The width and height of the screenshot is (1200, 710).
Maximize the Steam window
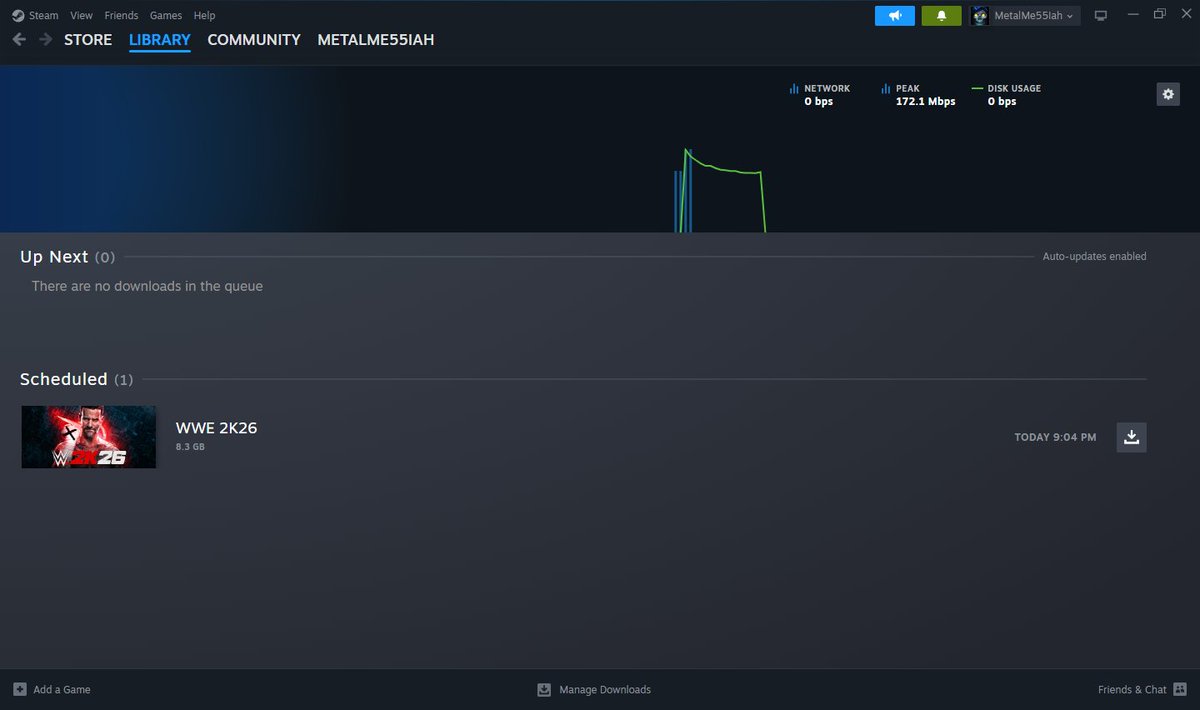click(1160, 15)
